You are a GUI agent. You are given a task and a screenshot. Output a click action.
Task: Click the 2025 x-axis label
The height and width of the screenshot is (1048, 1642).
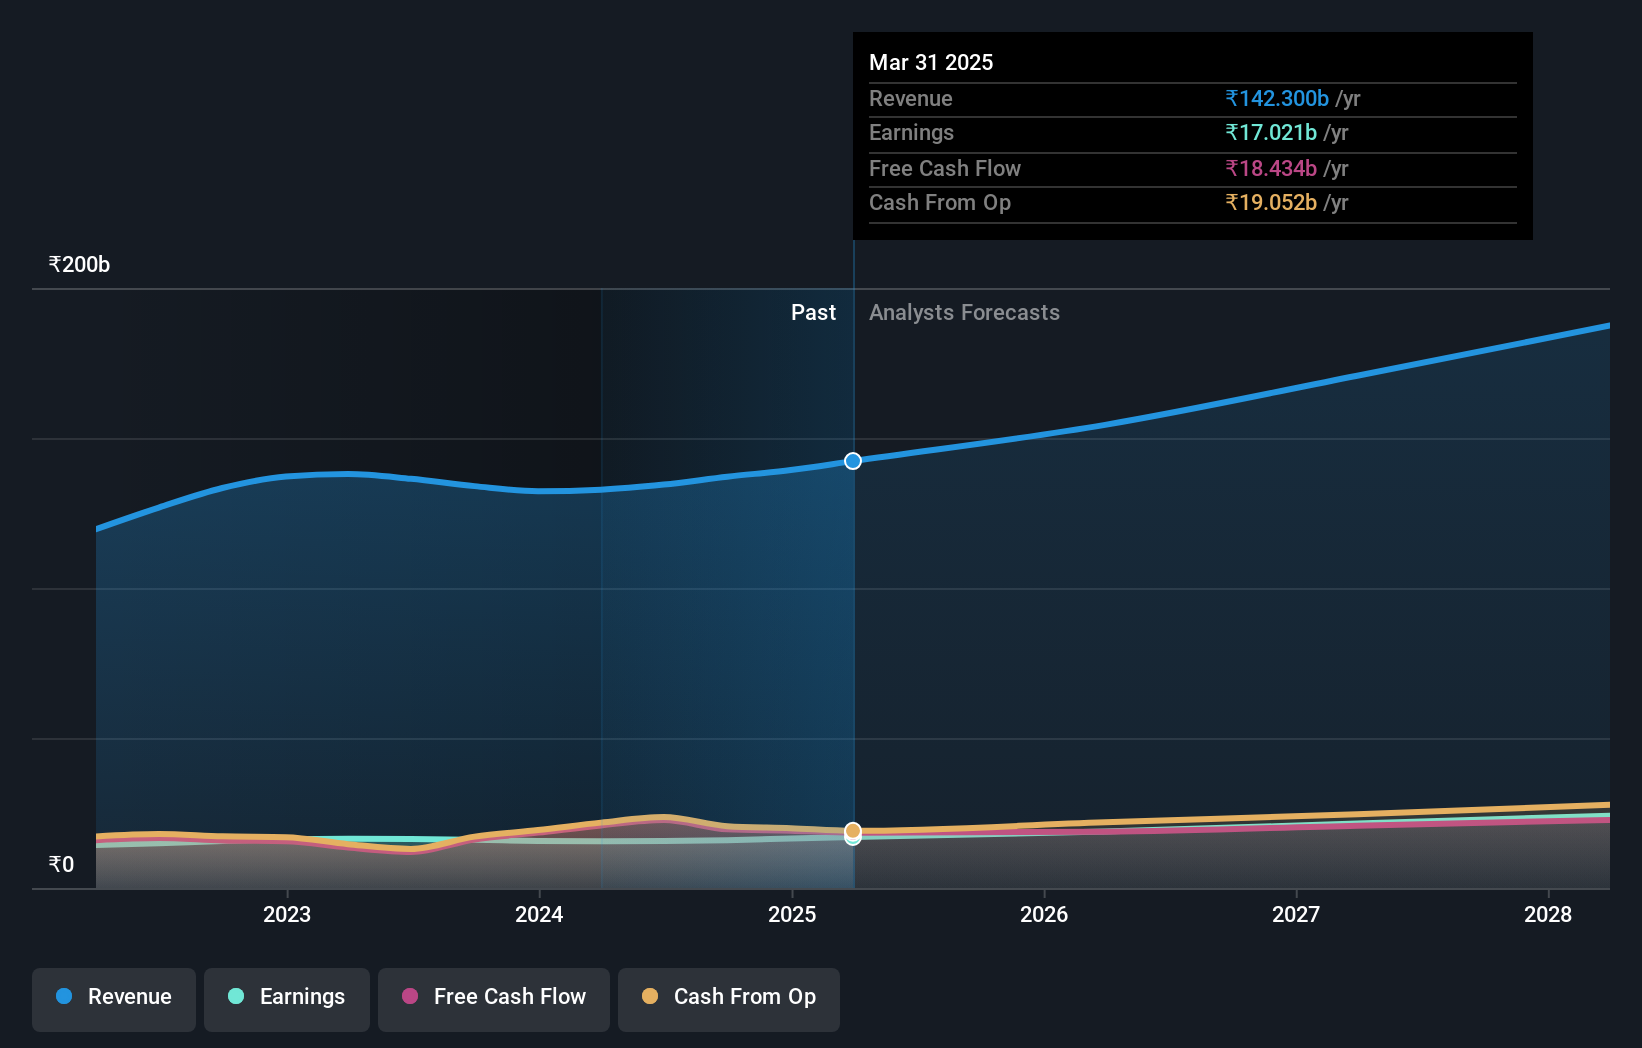[792, 914]
